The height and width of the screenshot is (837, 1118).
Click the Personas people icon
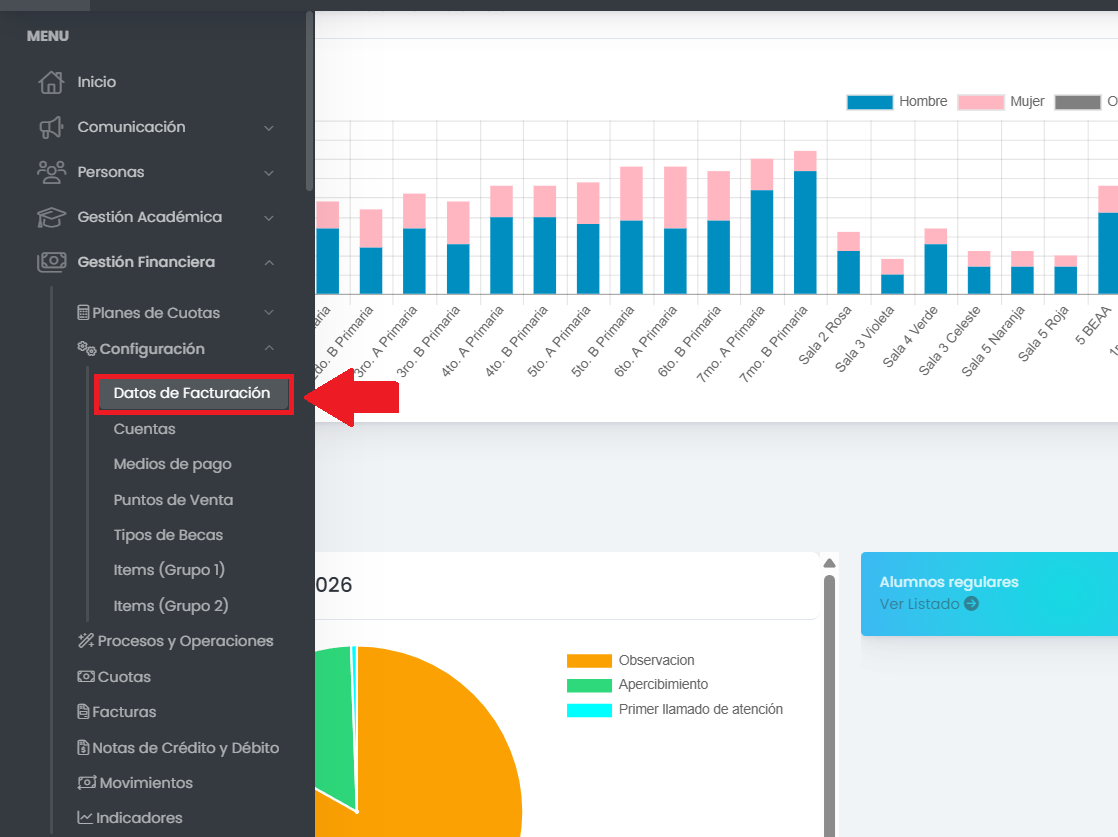pyautogui.click(x=51, y=172)
